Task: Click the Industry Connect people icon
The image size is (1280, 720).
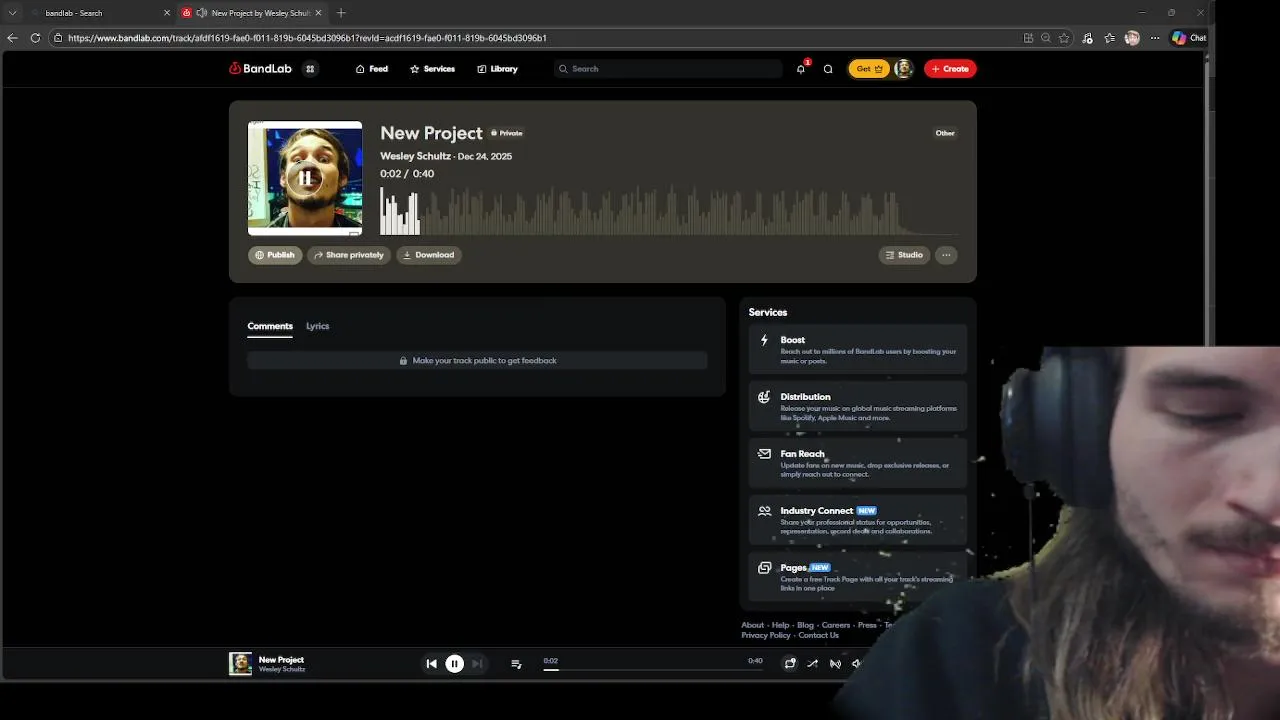Action: pos(764,511)
